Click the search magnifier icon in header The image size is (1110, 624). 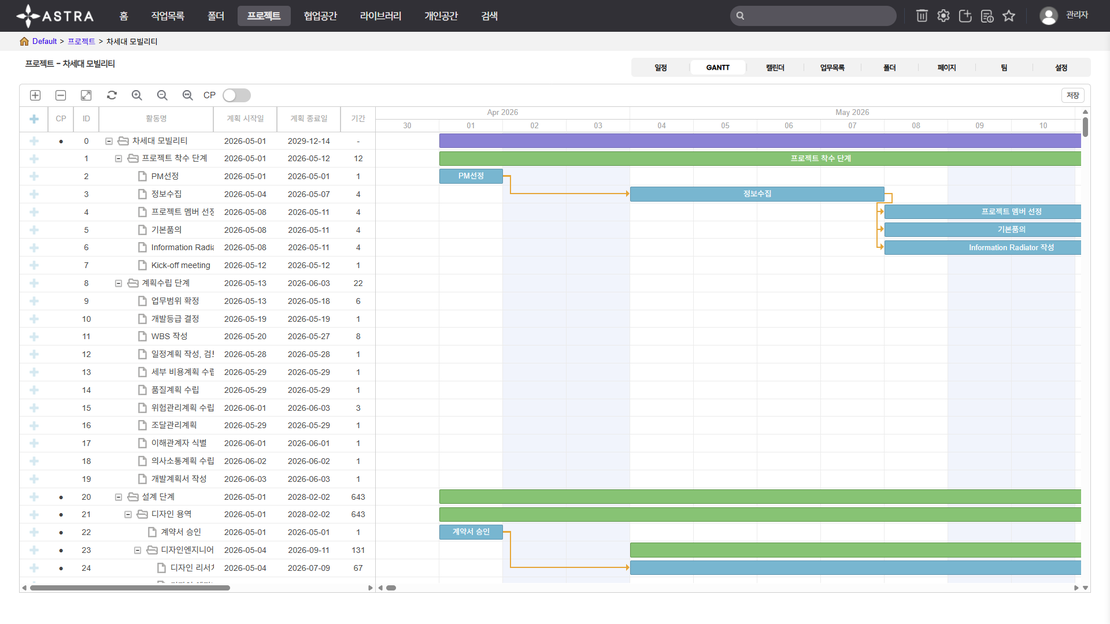pyautogui.click(x=740, y=16)
